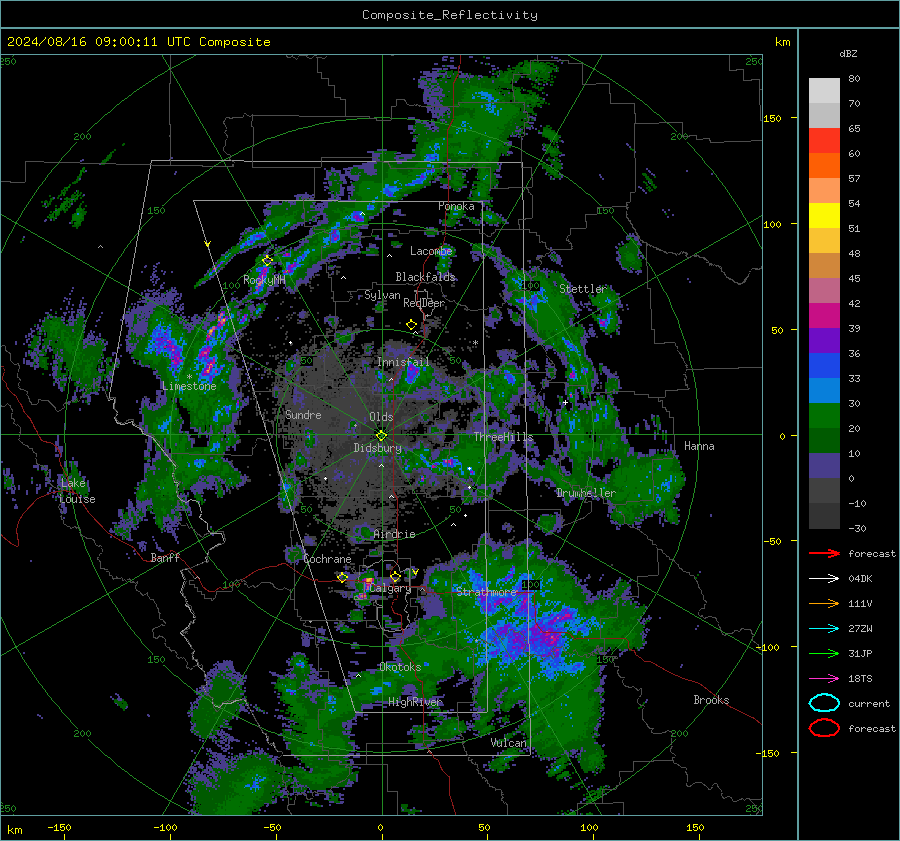Click the Blackfalds map label
Screen dimensions: 900x841
click(425, 277)
